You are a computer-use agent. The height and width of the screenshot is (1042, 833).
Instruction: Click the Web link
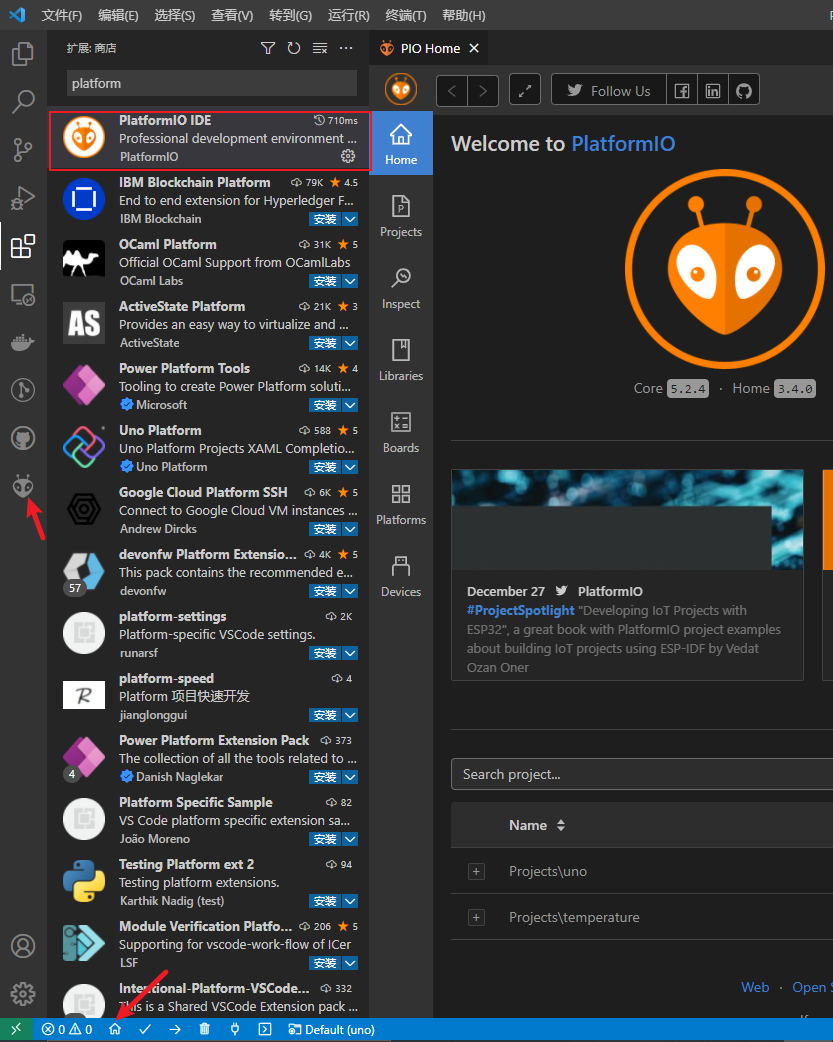click(755, 988)
